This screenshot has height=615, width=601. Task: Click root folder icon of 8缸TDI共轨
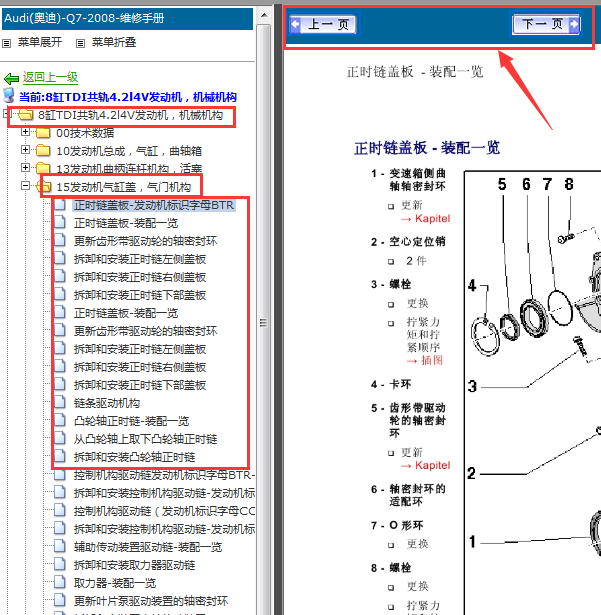click(25, 115)
